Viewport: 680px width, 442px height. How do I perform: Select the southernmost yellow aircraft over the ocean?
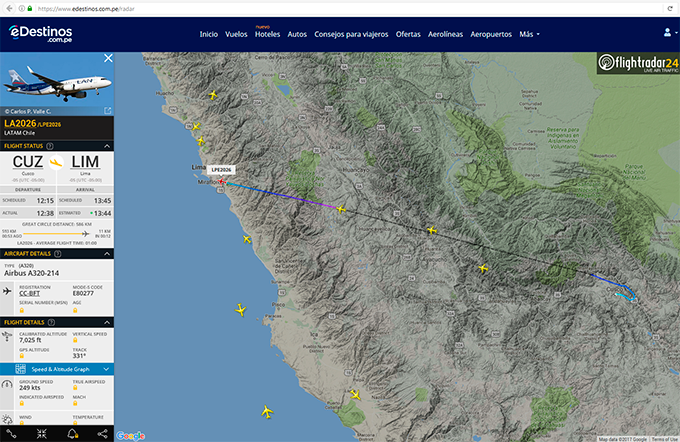267,412
